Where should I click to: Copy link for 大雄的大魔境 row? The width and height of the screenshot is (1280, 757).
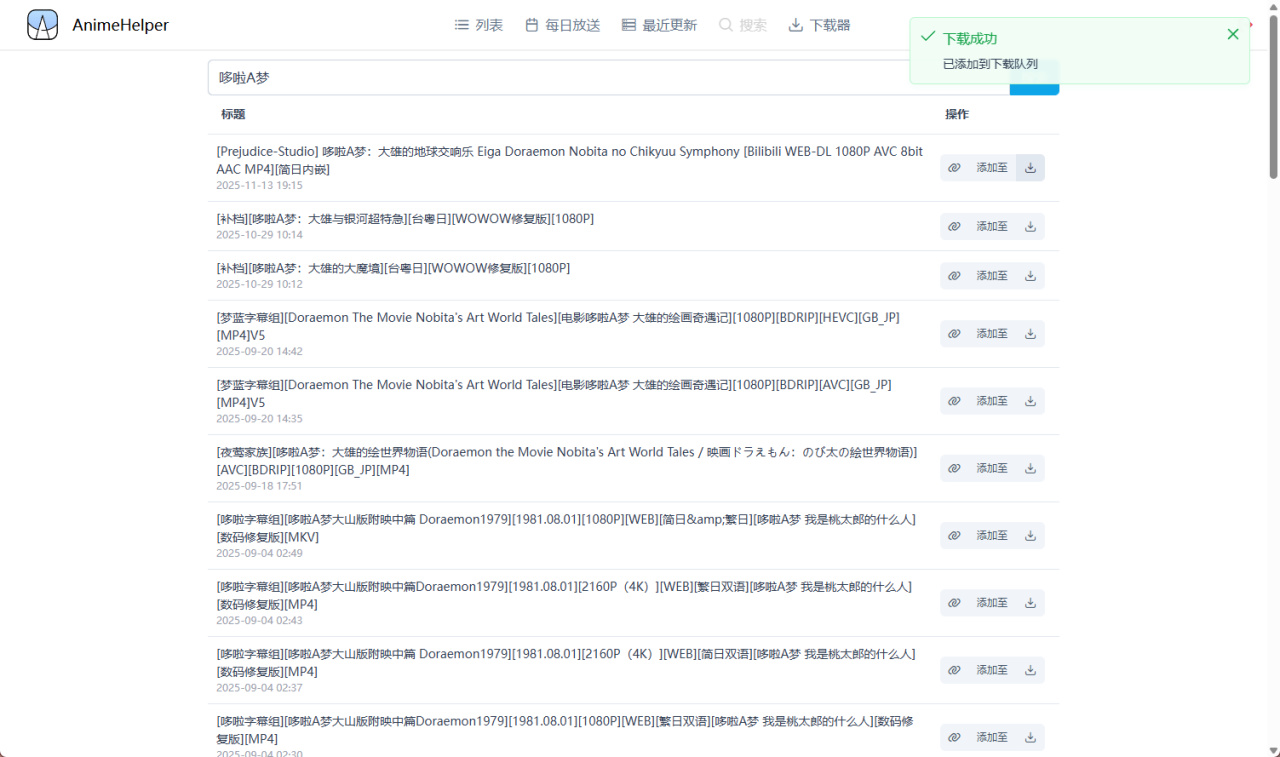tap(954, 276)
